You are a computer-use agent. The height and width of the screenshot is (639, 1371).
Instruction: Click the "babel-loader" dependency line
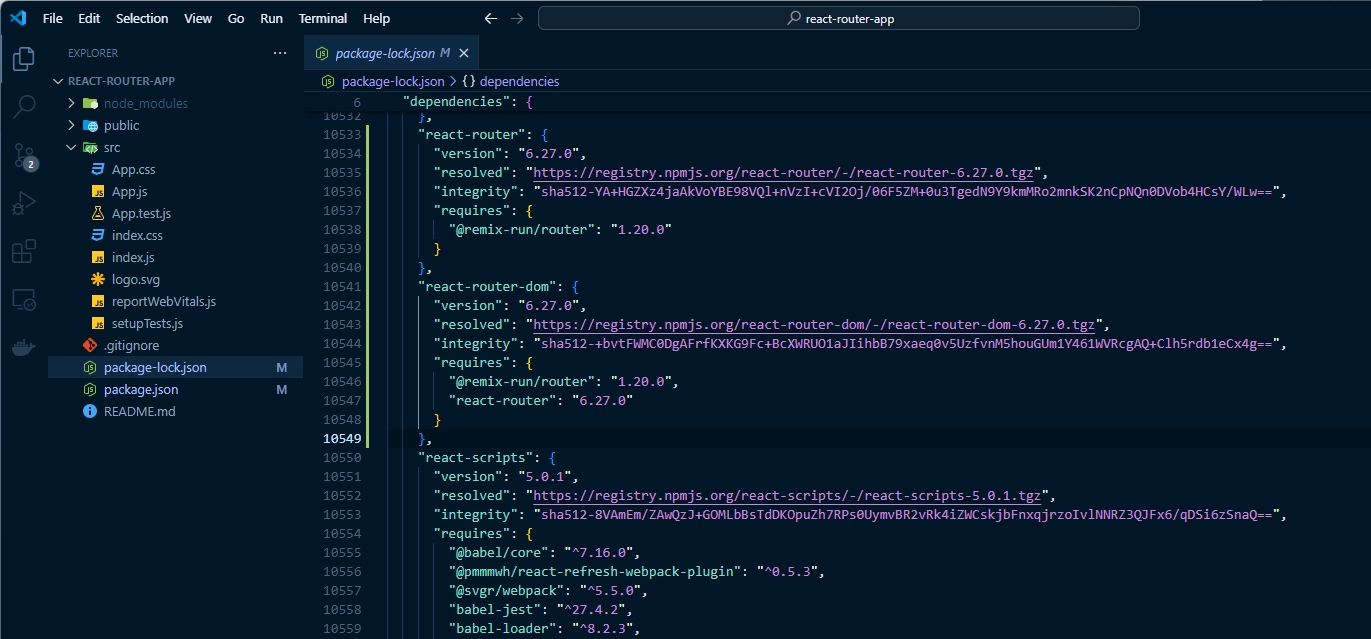544,628
